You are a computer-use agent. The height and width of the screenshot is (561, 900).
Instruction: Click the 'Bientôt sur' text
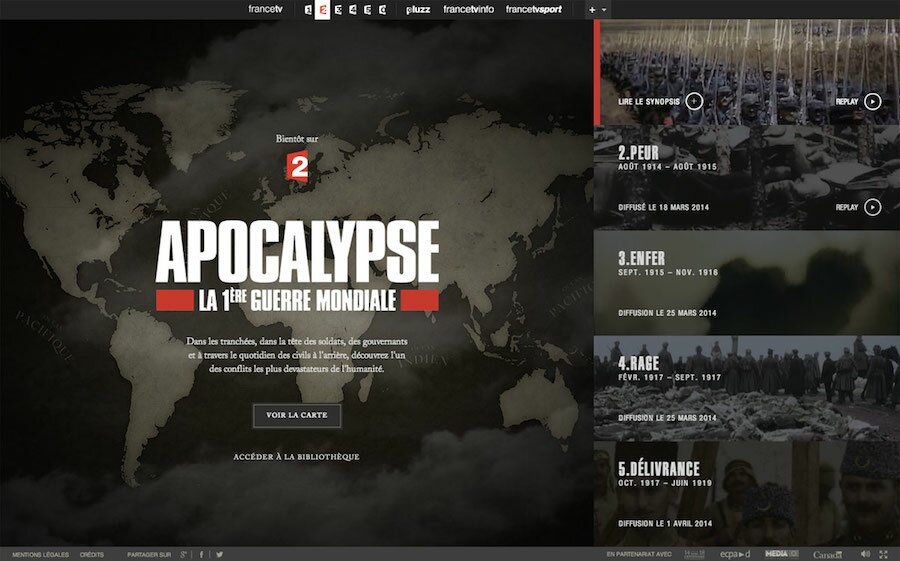click(x=297, y=139)
